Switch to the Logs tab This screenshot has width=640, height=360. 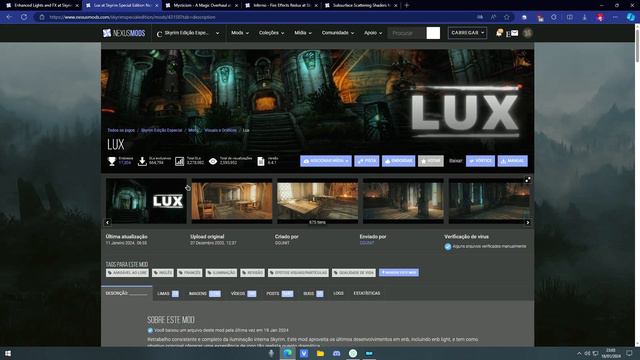tap(338, 293)
